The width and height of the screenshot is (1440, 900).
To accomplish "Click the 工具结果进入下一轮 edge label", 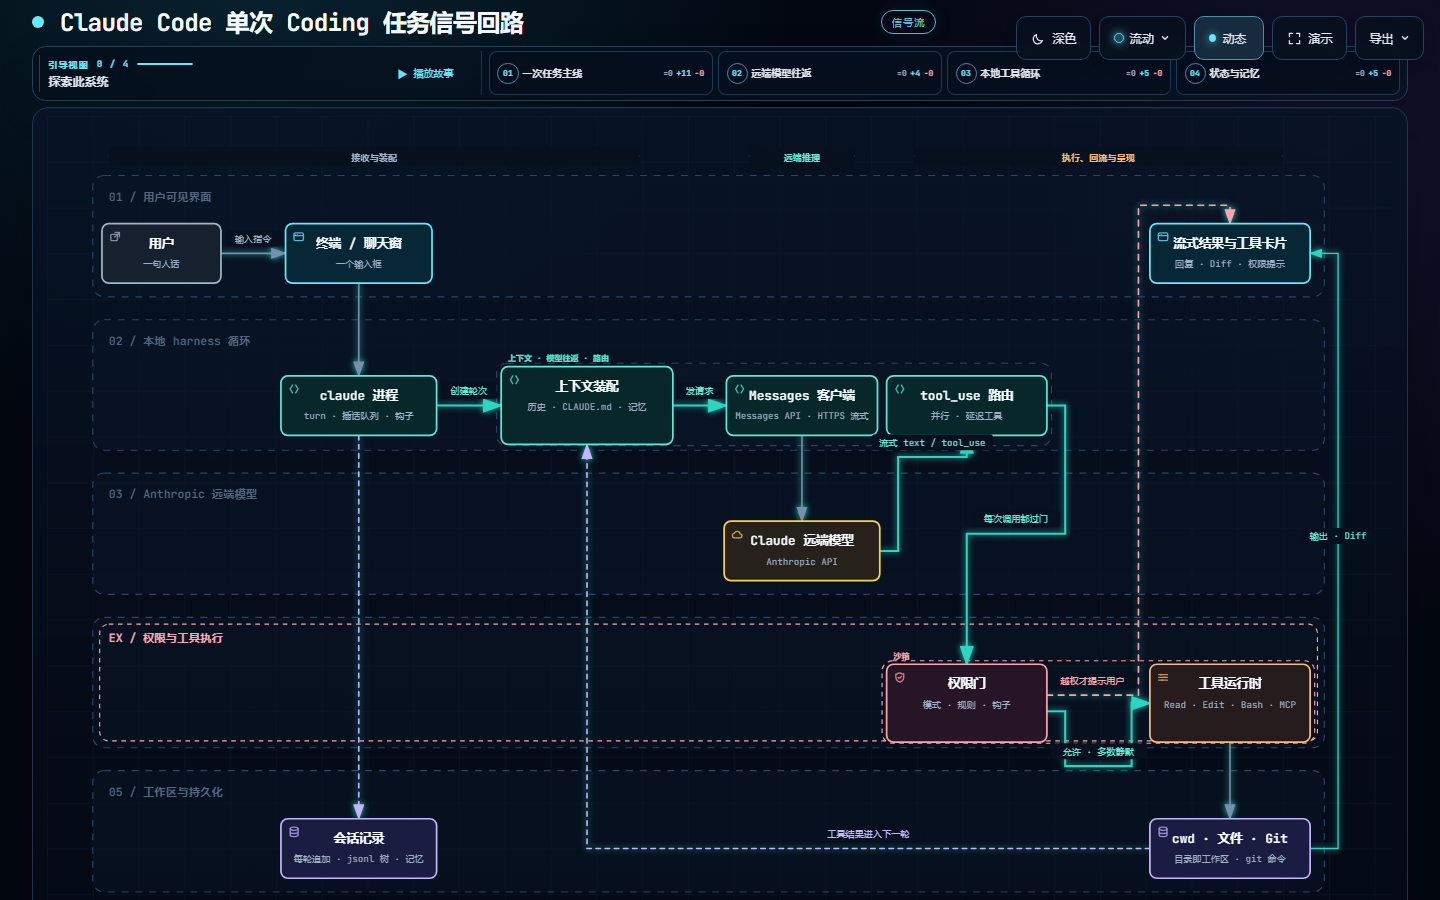I will [x=868, y=834].
